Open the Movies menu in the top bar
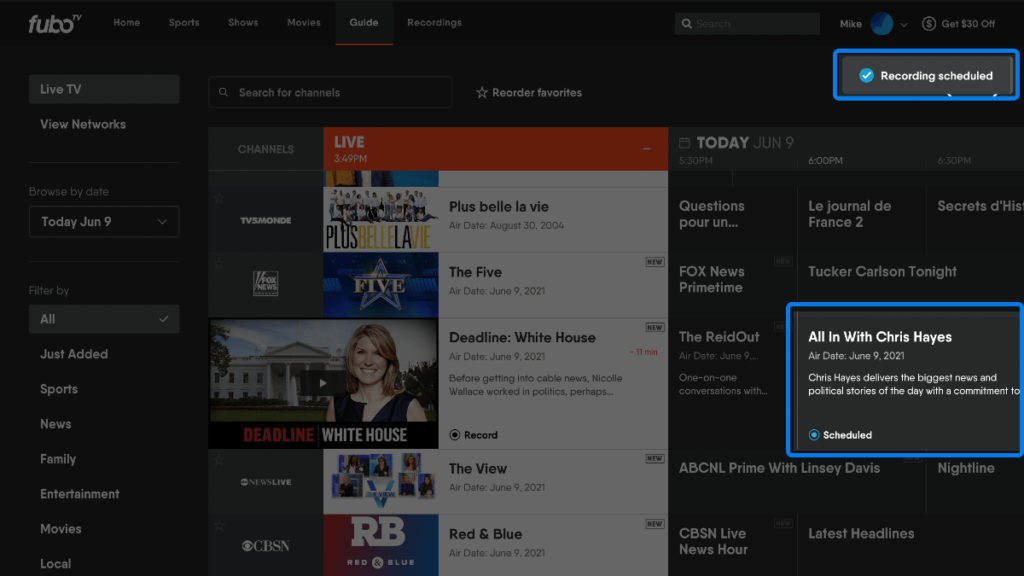The image size is (1024, 576). pyautogui.click(x=303, y=22)
